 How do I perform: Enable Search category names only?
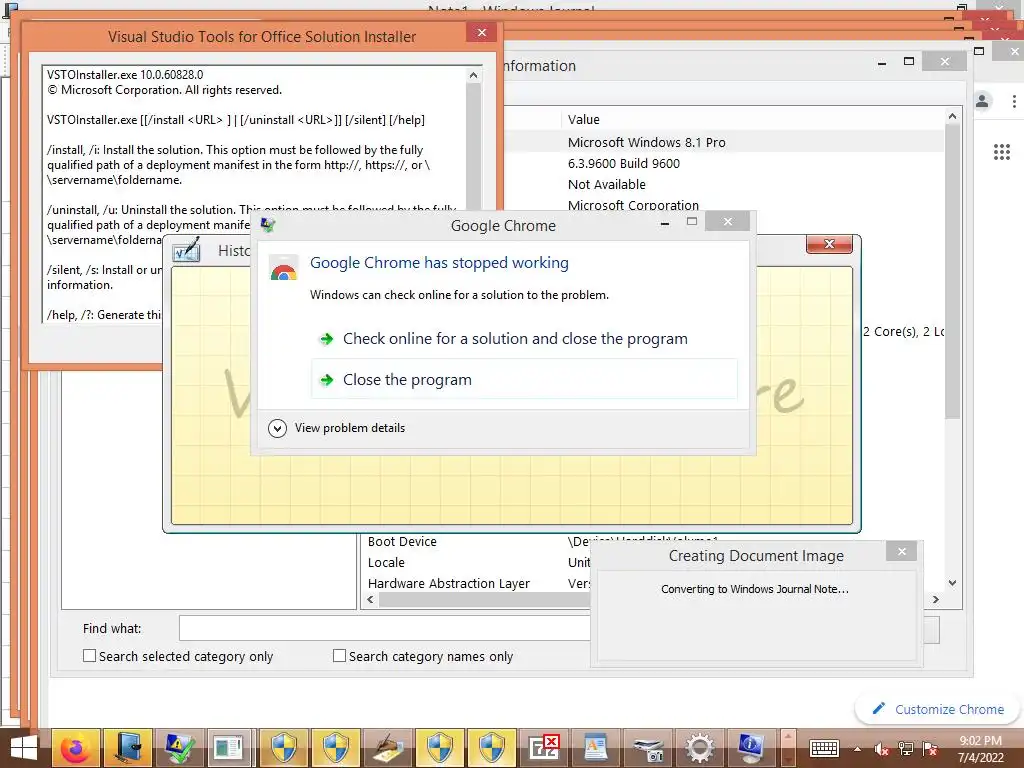coord(340,656)
